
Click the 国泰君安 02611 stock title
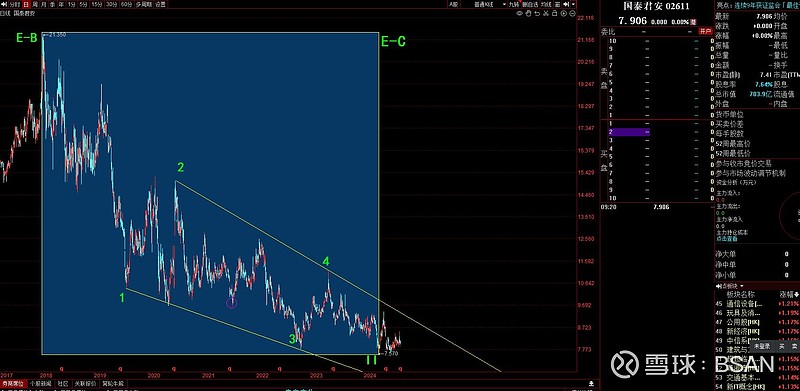[x=656, y=6]
